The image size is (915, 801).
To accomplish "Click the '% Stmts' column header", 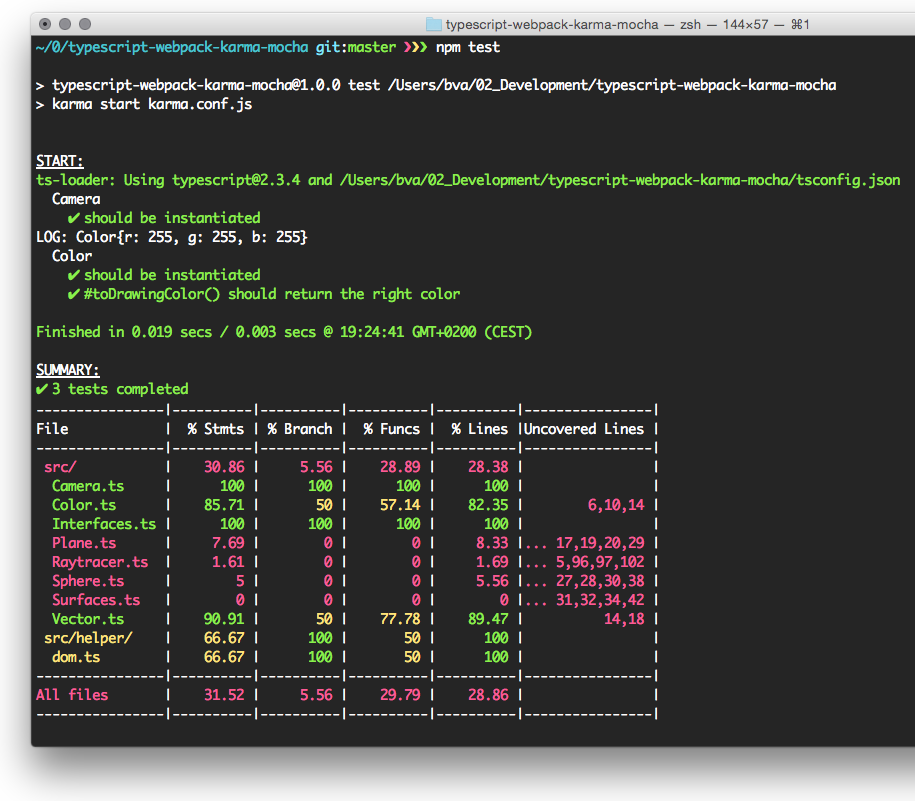I will 216,429.
